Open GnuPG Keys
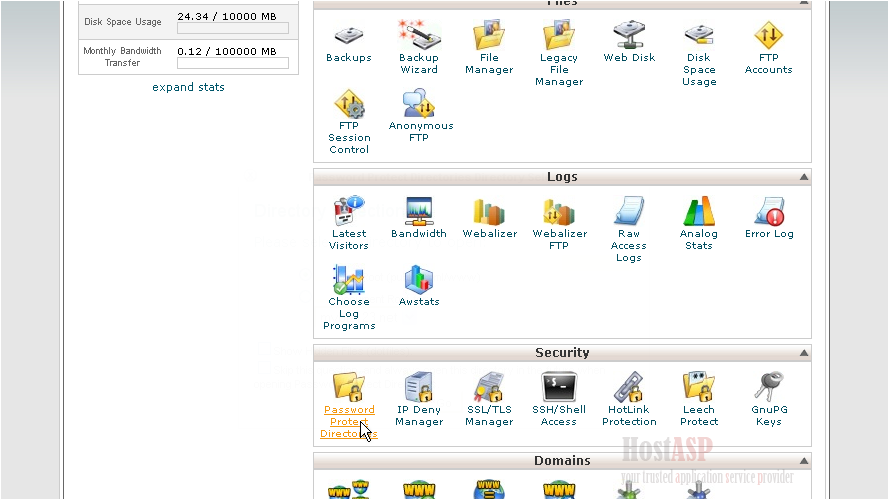Screen dimensions: 889x500 pyautogui.click(x=768, y=388)
